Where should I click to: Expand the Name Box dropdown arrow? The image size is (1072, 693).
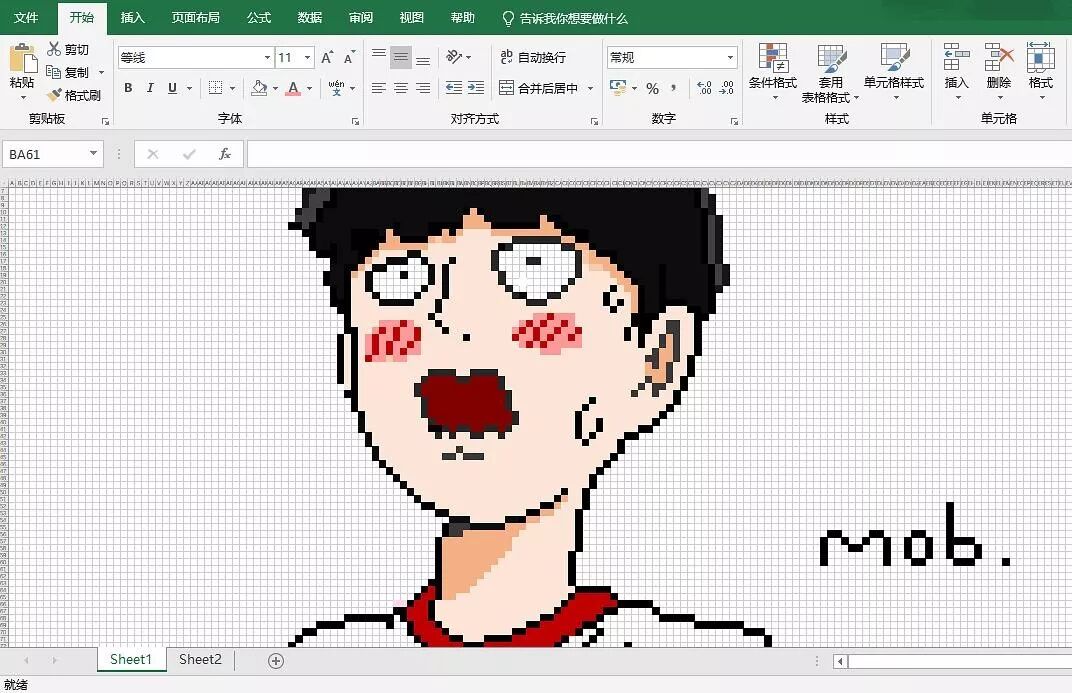tap(93, 154)
